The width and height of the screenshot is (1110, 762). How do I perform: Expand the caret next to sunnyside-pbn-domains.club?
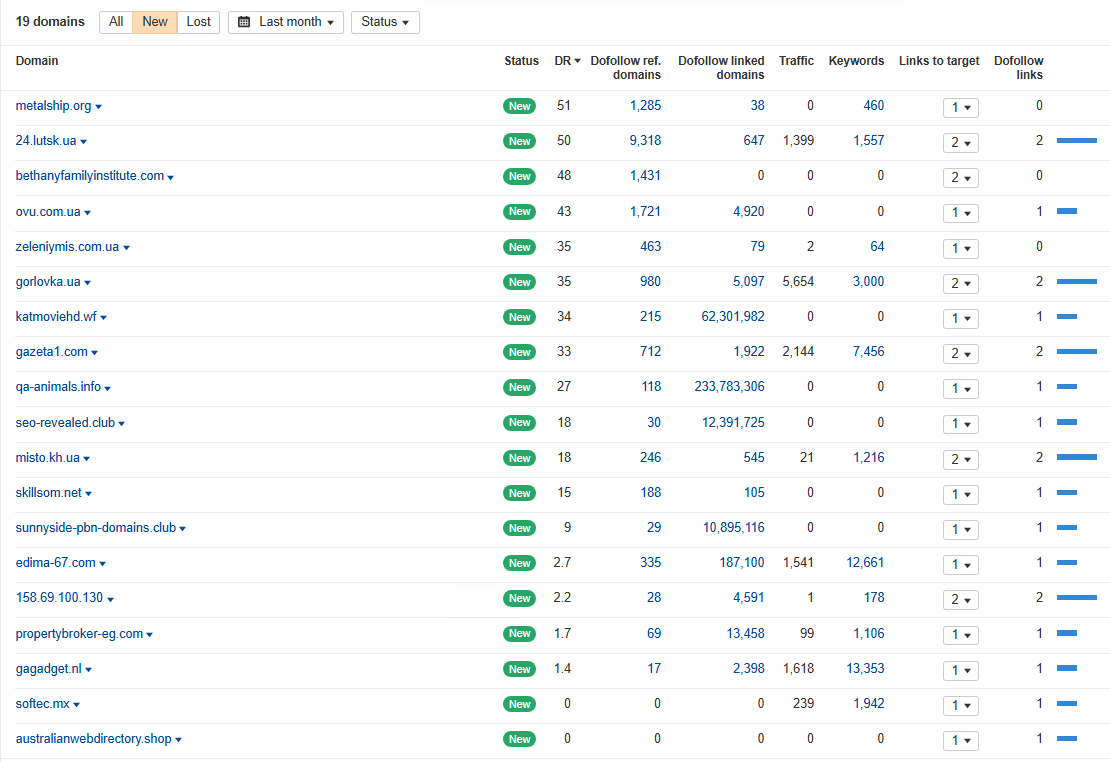(x=183, y=529)
